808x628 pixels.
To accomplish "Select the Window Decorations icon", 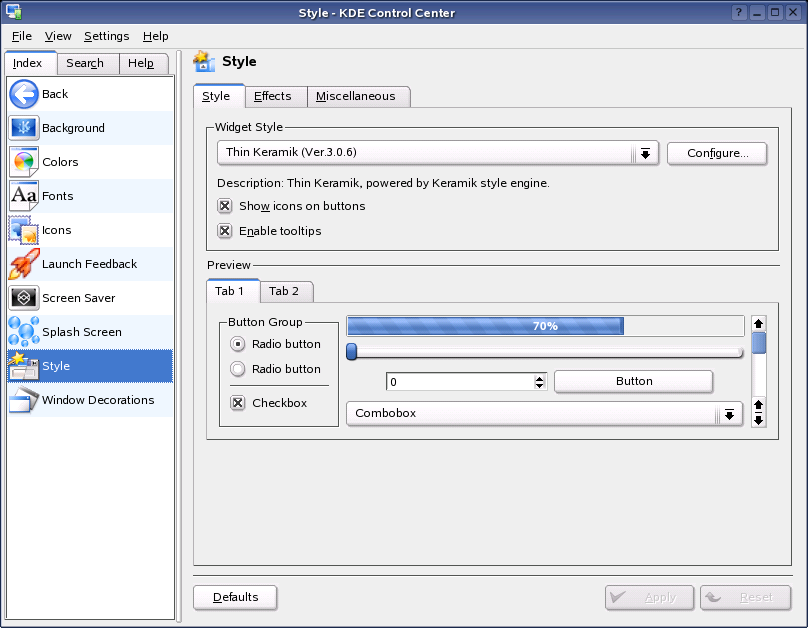I will pos(23,400).
